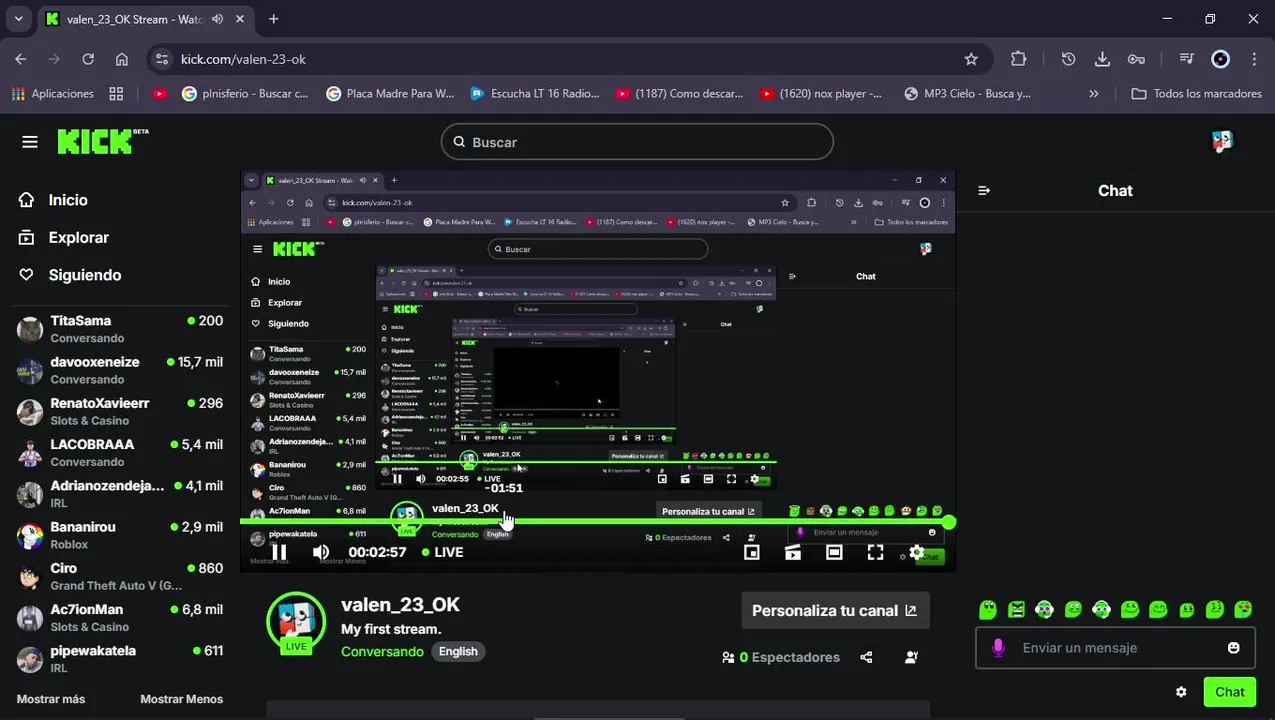The width and height of the screenshot is (1275, 720).
Task: Open LACOBRAAA channel
Action: (120, 452)
